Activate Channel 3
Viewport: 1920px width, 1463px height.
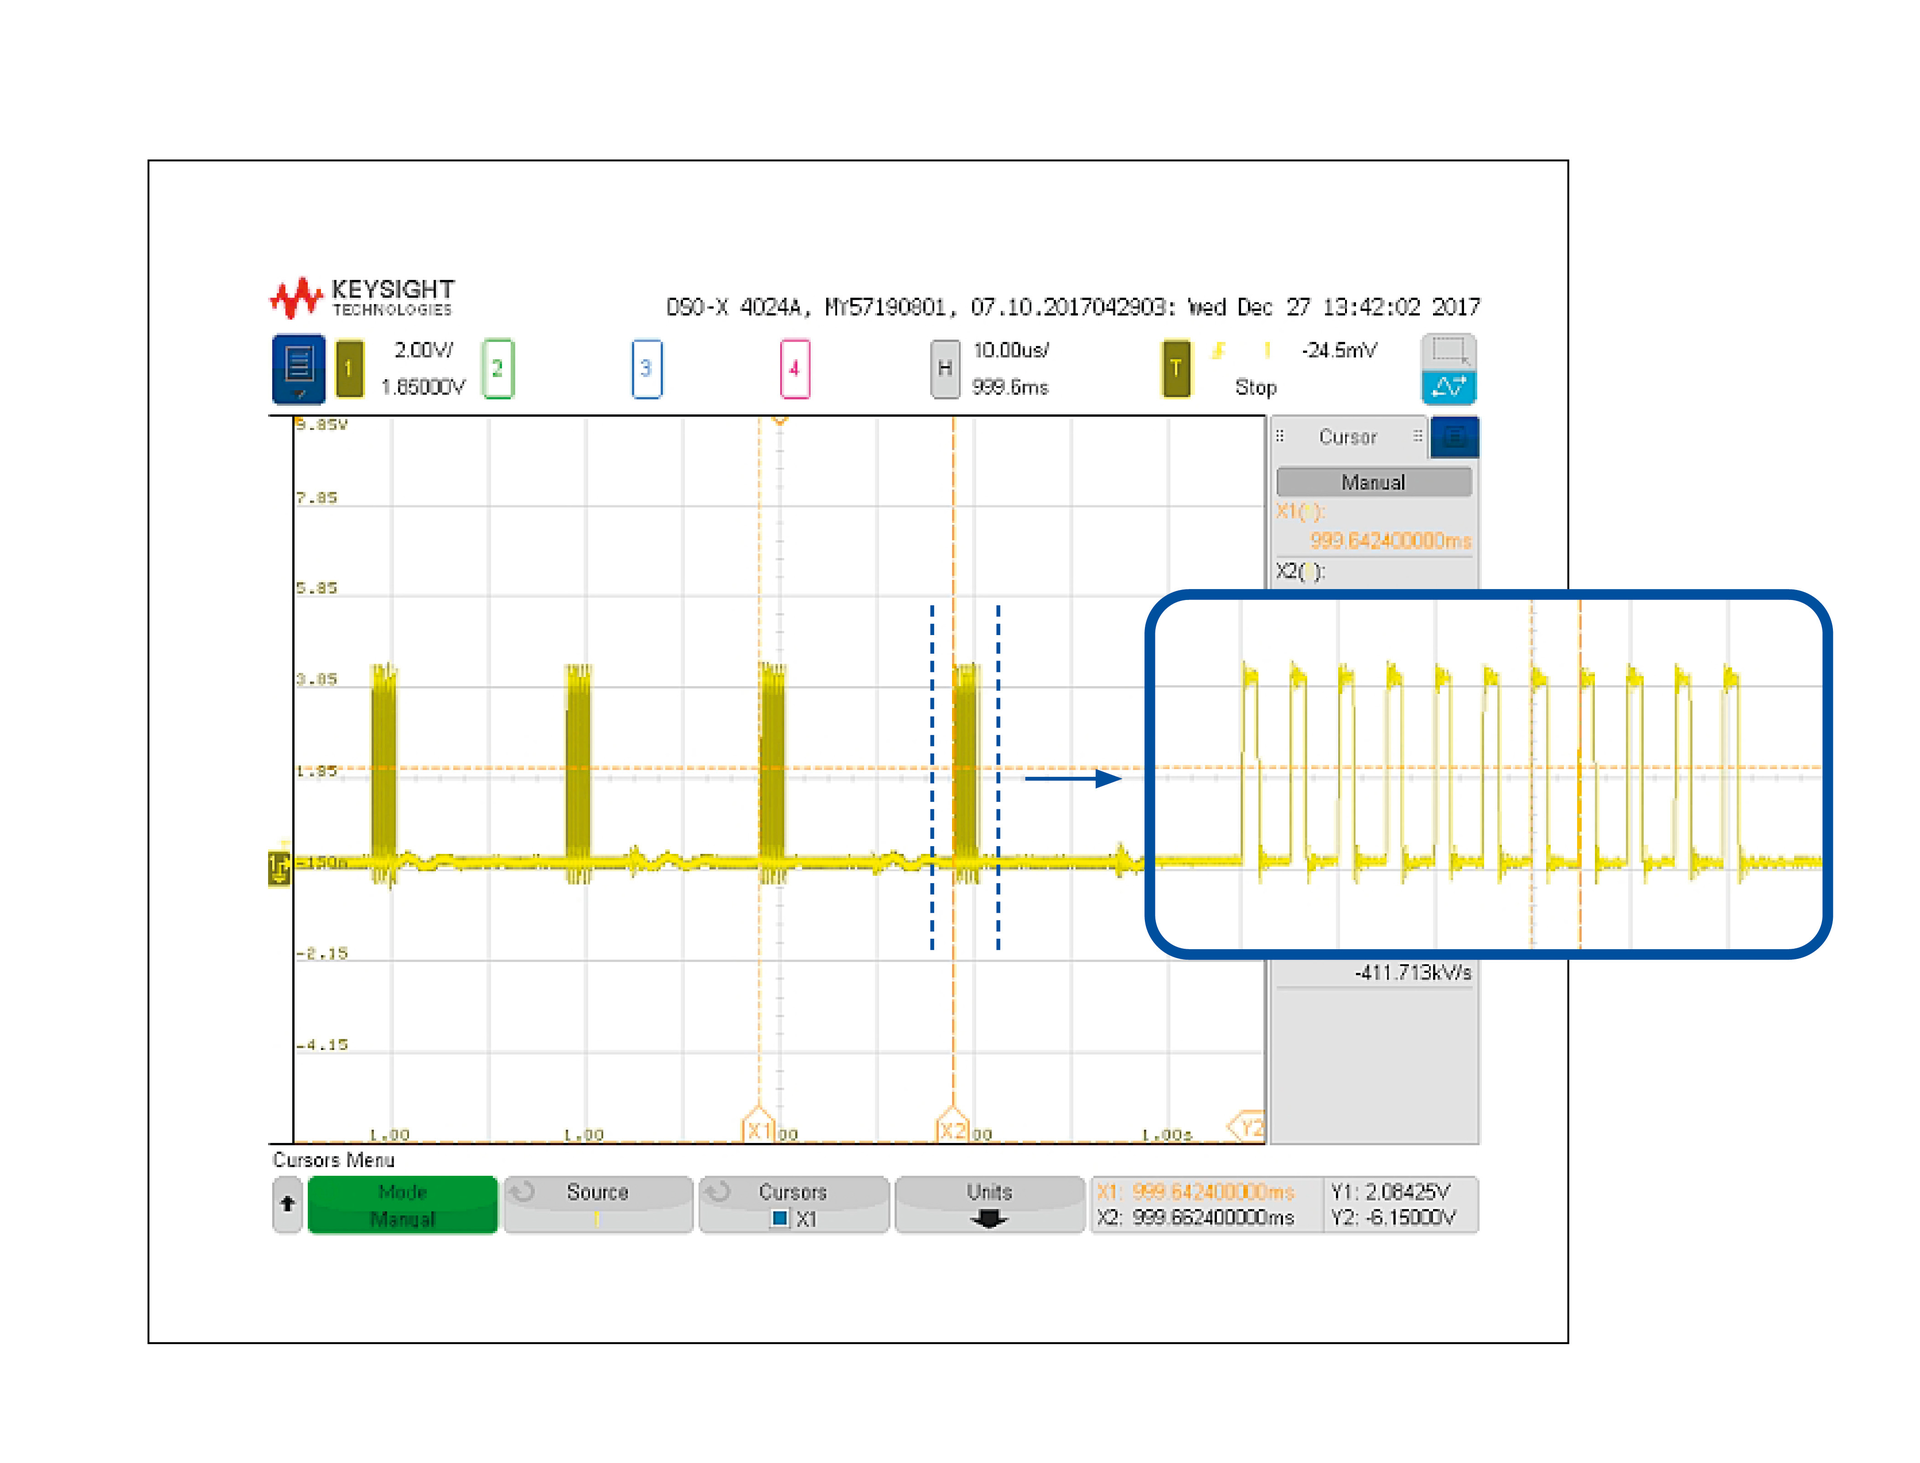(x=646, y=368)
